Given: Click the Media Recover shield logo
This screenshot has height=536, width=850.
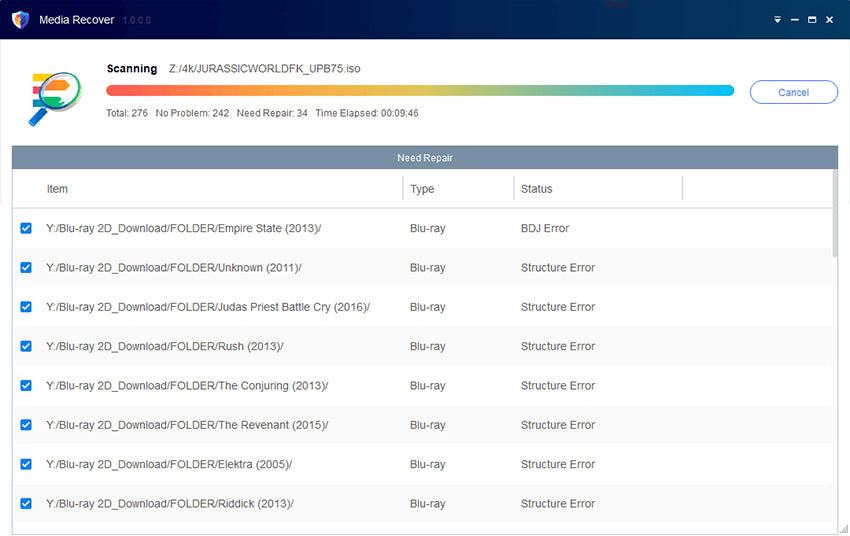Looking at the screenshot, I should pos(20,20).
